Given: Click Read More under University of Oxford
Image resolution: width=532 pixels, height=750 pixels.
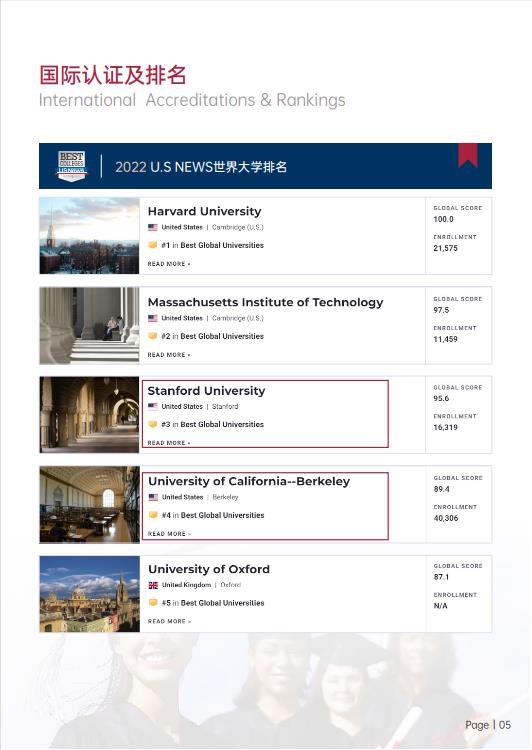Looking at the screenshot, I should click(169, 621).
